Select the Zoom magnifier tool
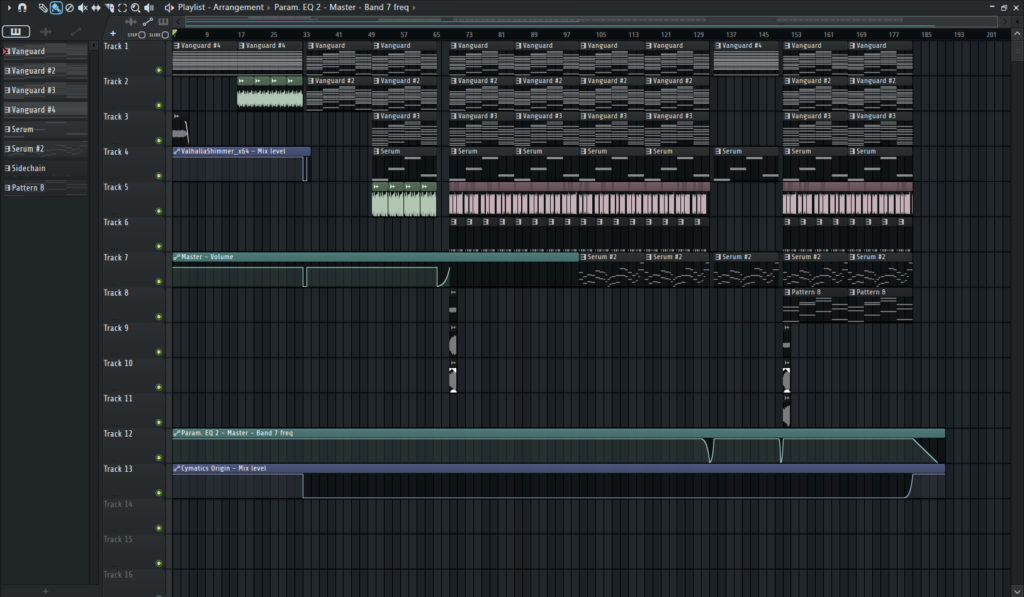Image resolution: width=1024 pixels, height=597 pixels. pyautogui.click(x=135, y=7)
